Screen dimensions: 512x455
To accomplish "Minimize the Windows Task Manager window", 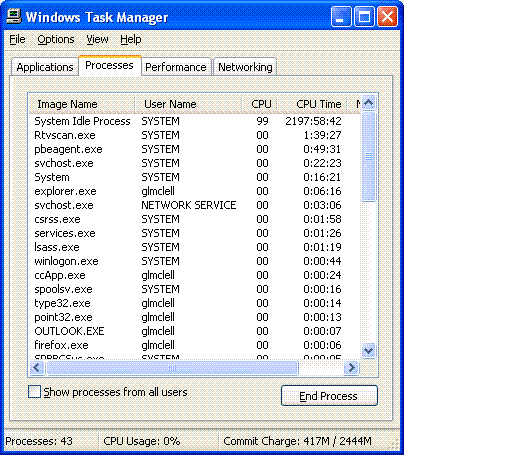I will (x=341, y=17).
